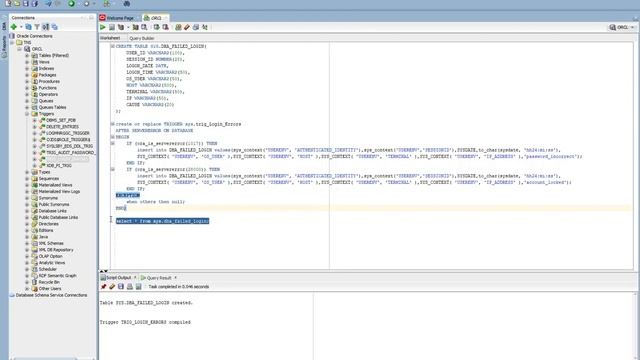Select the XDB_PI_TRIG trigger
Image resolution: width=640 pixels, height=360 pixels.
coord(59,166)
